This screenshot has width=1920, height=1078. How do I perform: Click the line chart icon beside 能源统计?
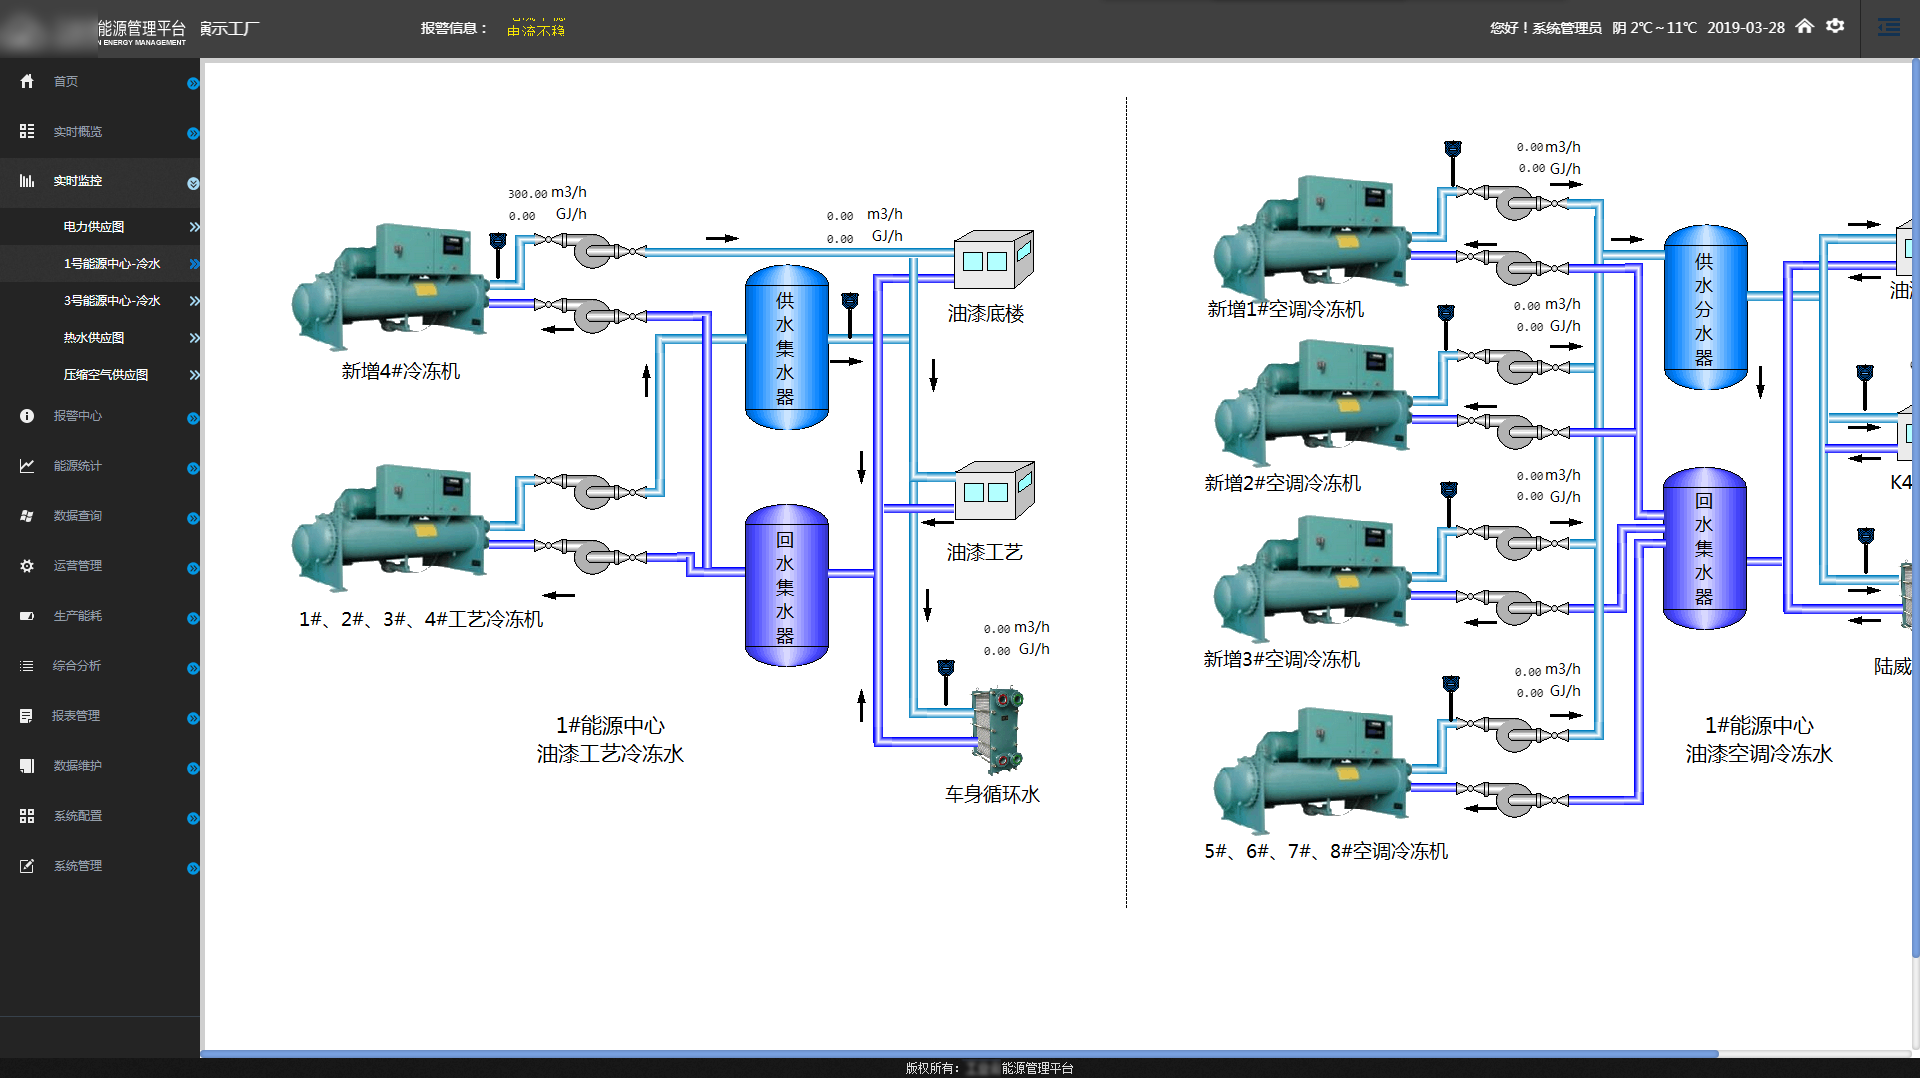27,466
